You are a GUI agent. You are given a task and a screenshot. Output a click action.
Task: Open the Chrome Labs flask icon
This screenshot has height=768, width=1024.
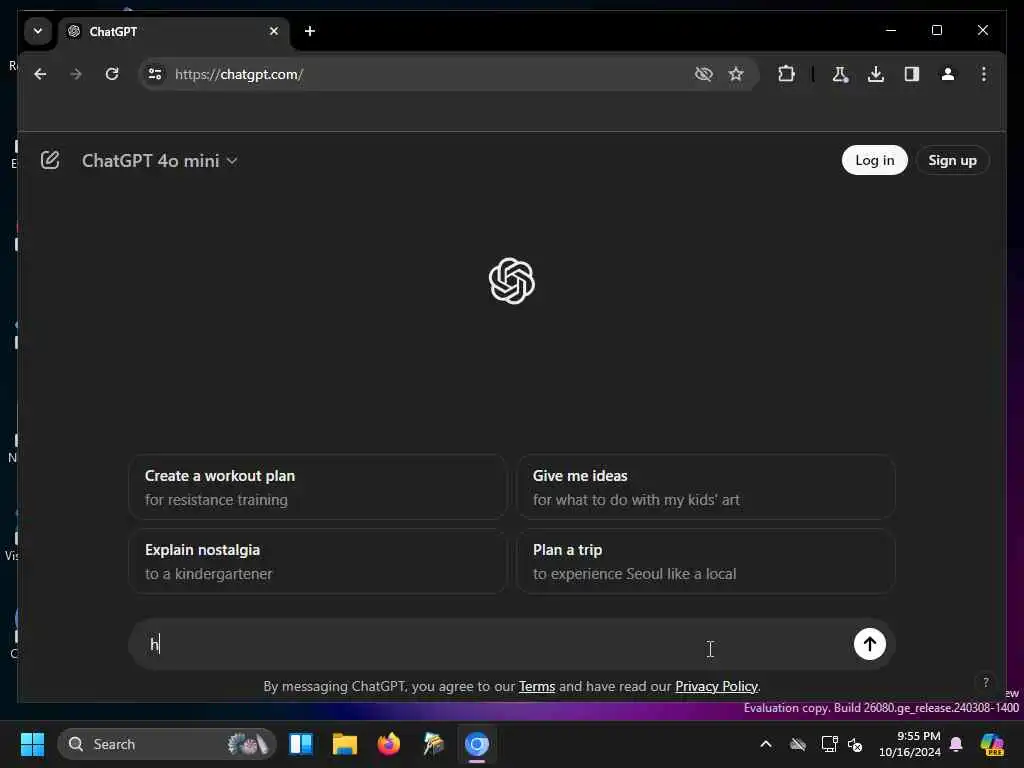point(840,74)
